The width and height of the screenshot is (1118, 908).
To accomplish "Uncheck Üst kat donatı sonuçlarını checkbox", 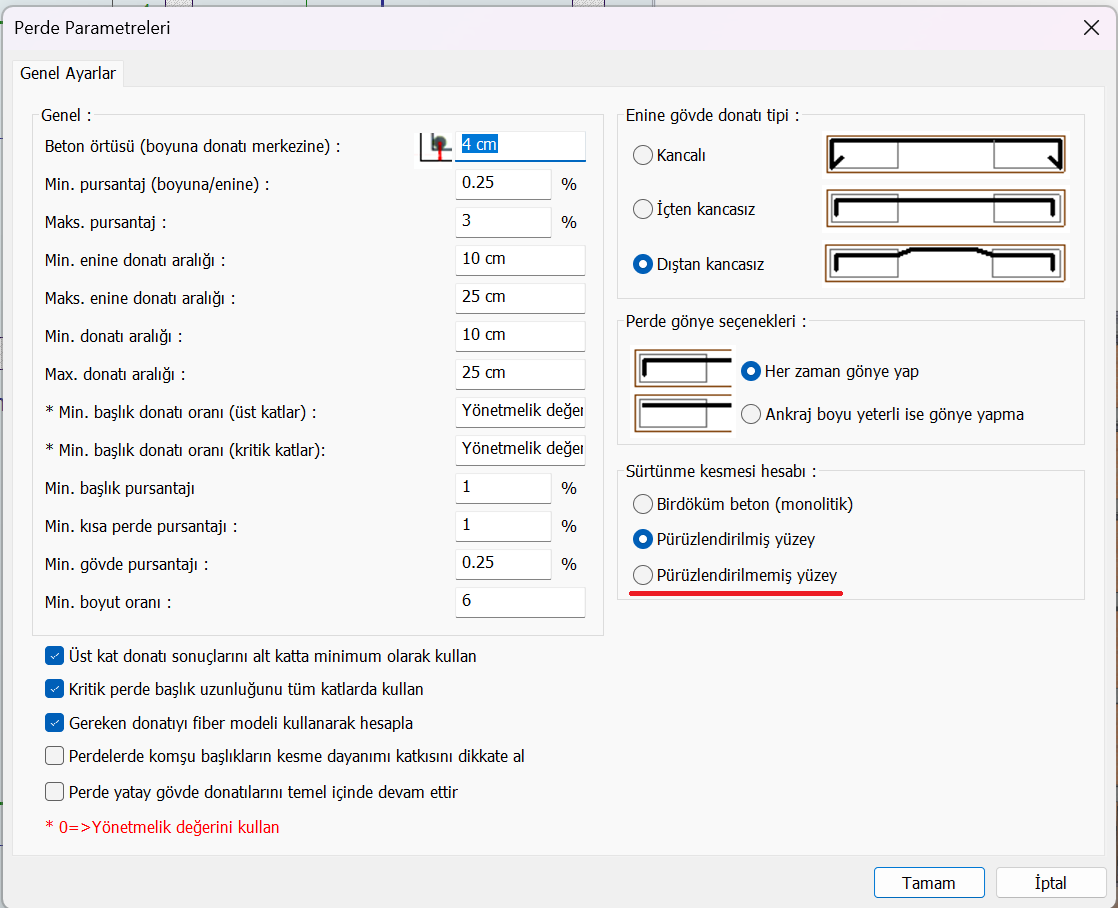I will (x=55, y=657).
